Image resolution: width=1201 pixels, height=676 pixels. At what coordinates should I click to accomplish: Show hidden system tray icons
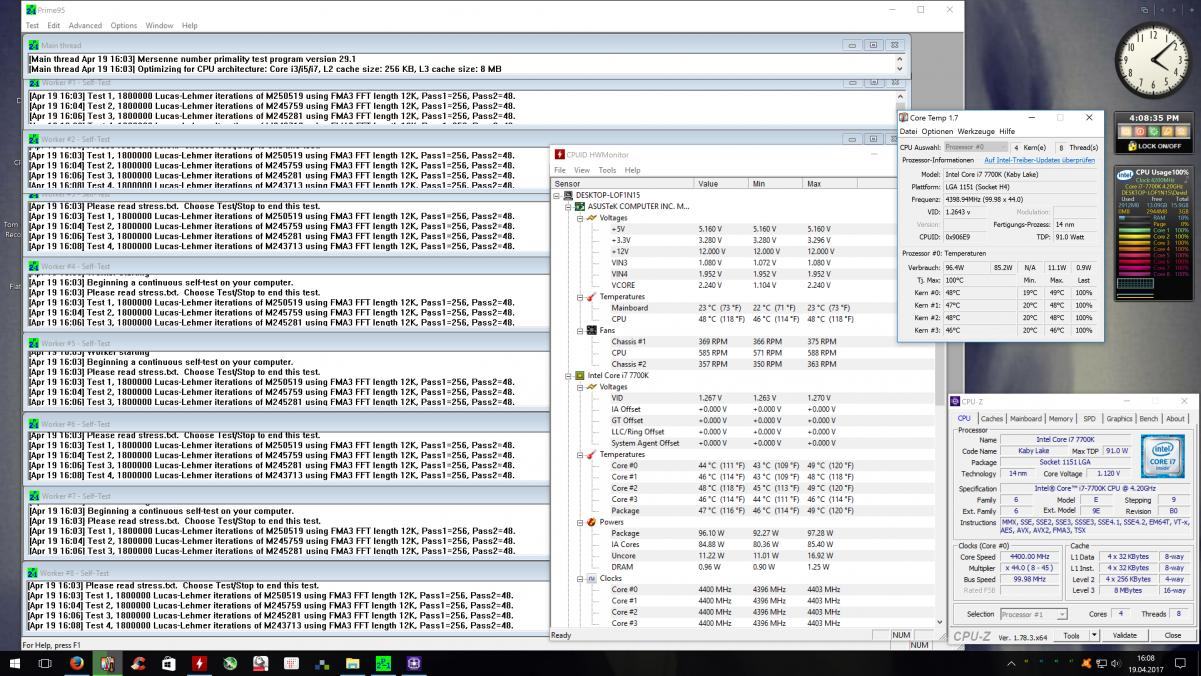(x=1010, y=663)
